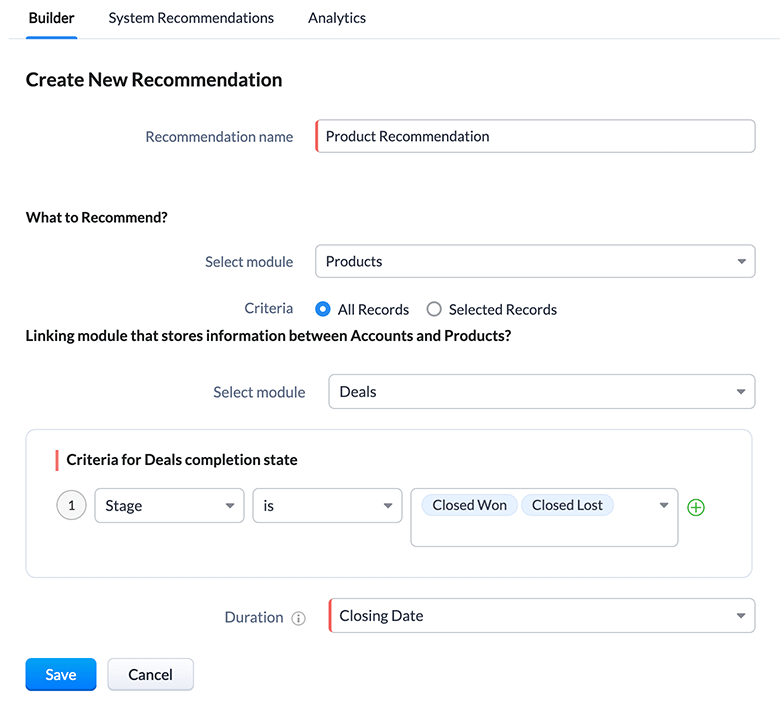Click the Closed Won tag

[470, 505]
